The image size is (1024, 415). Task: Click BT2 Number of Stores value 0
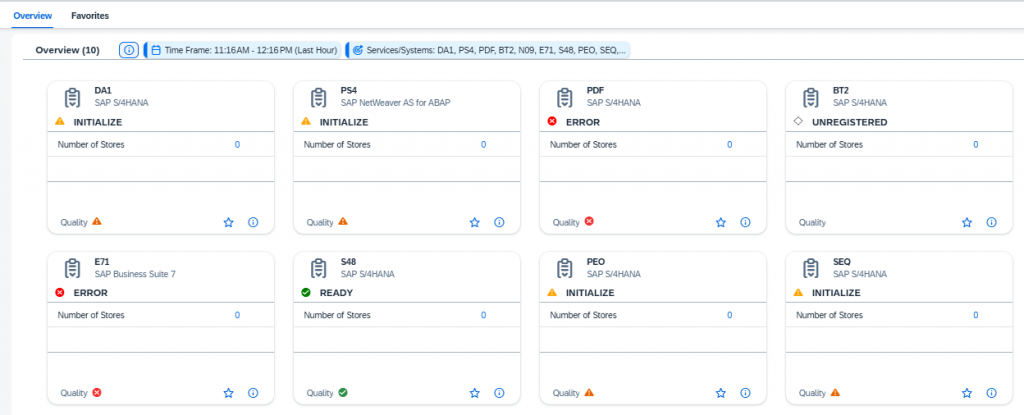976,144
